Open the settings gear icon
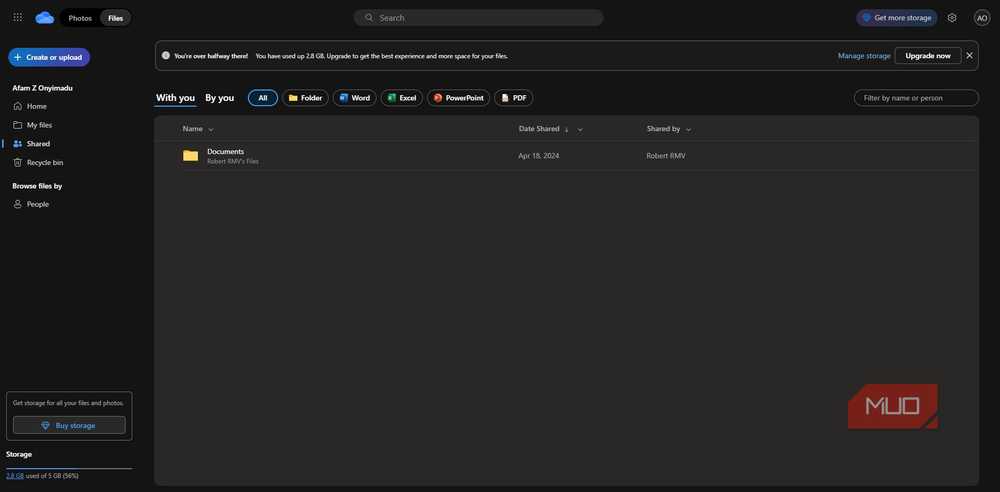The height and width of the screenshot is (492, 1000). pos(952,18)
